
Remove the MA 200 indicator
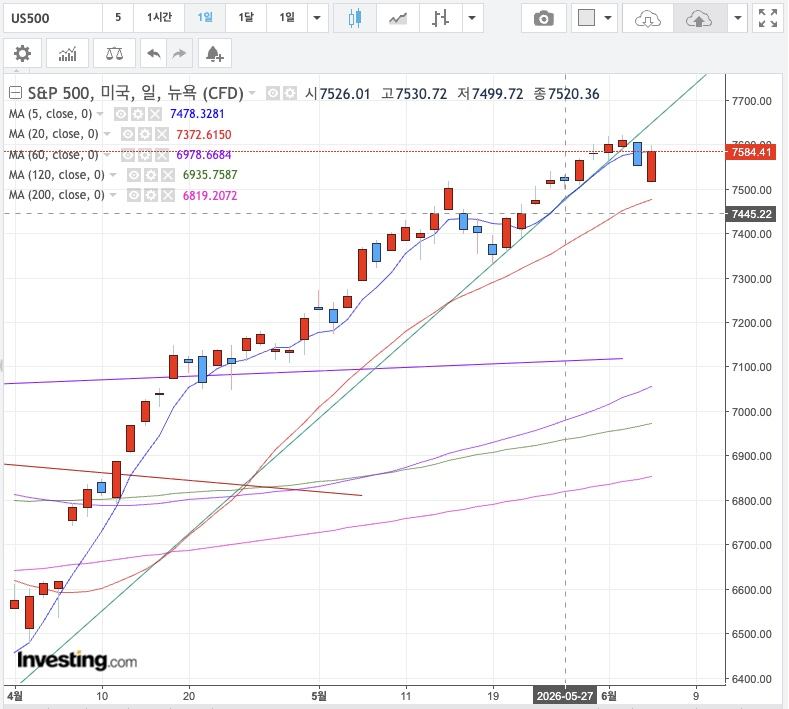point(168,195)
